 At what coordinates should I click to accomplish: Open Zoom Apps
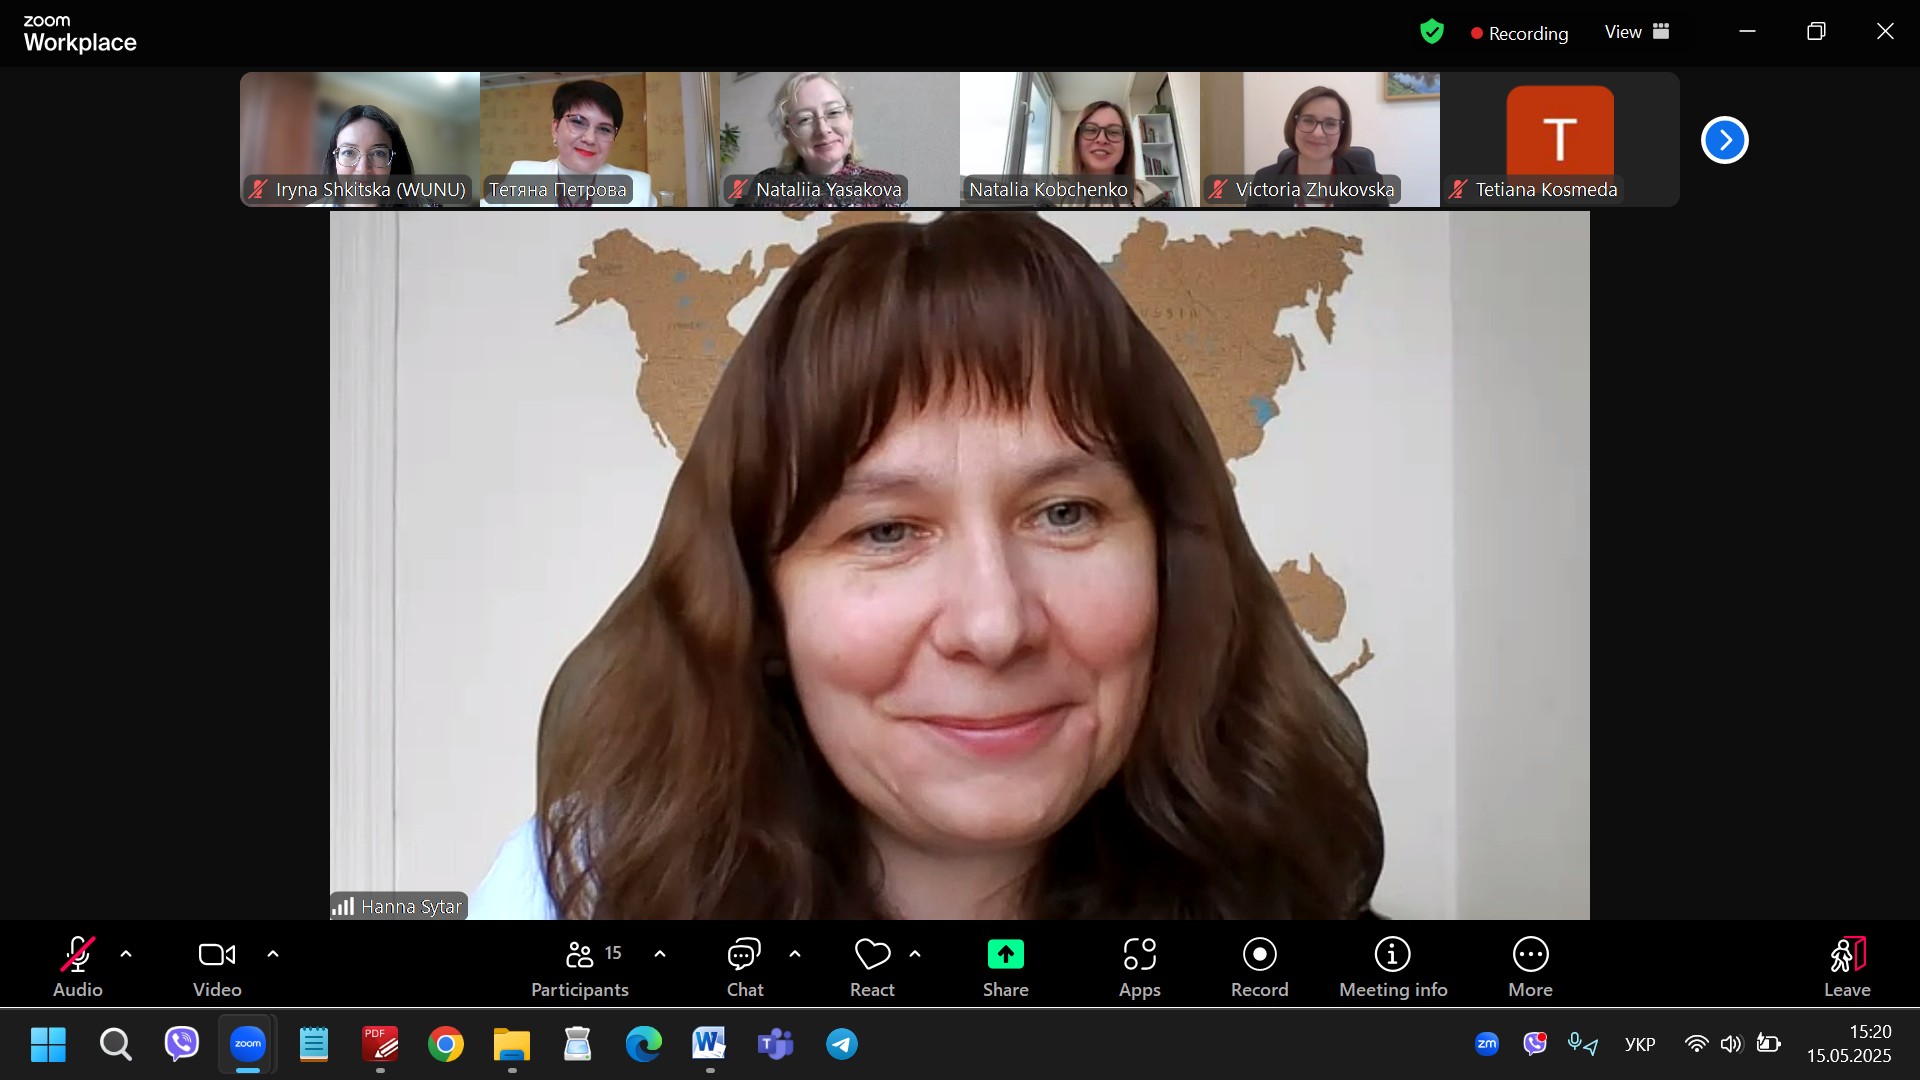1140,966
